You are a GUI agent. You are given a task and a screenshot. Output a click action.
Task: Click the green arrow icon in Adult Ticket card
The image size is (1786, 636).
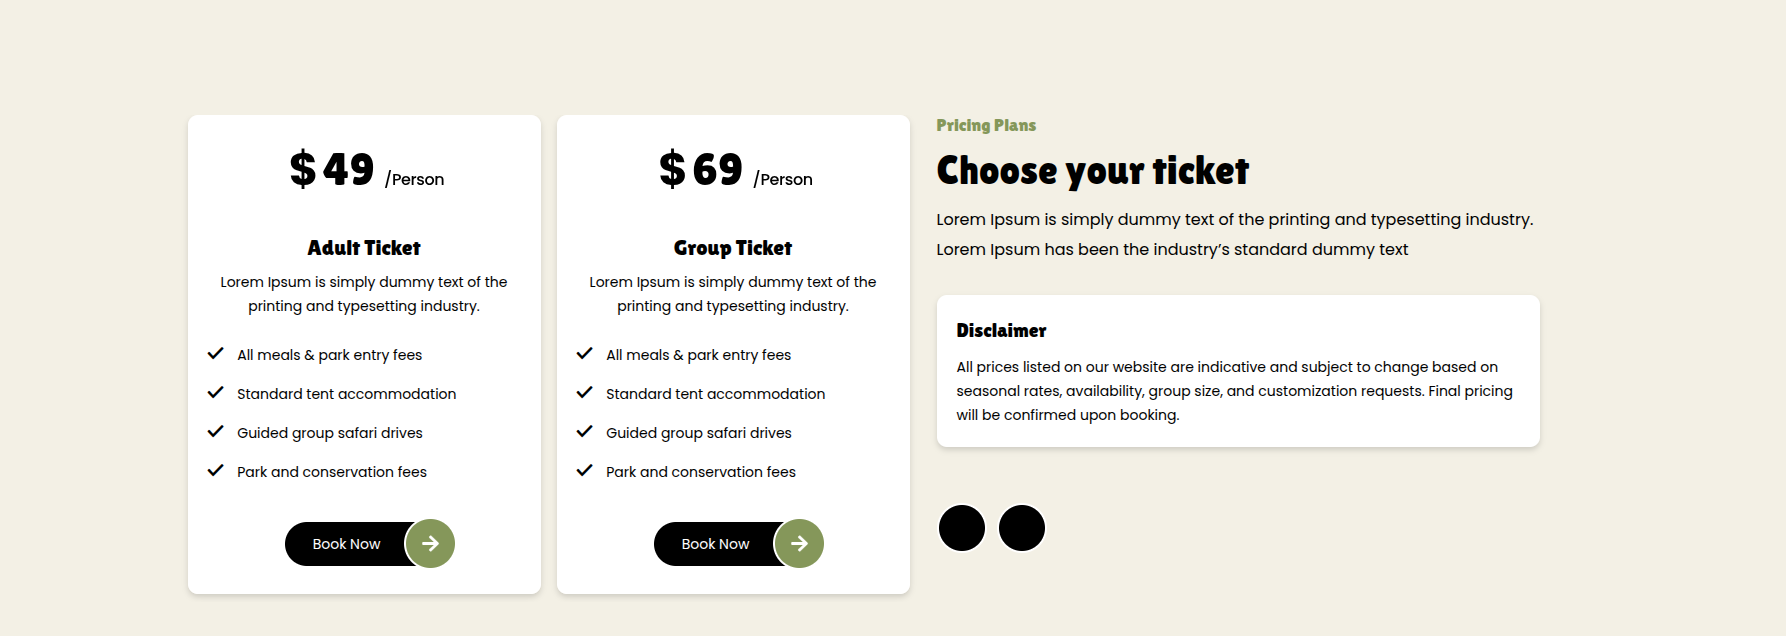pyautogui.click(x=430, y=544)
